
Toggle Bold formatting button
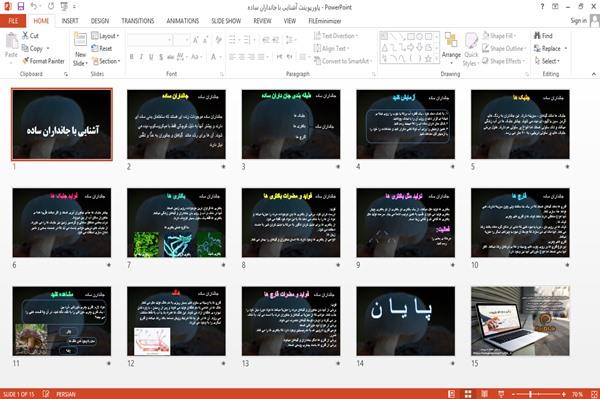(x=132, y=57)
